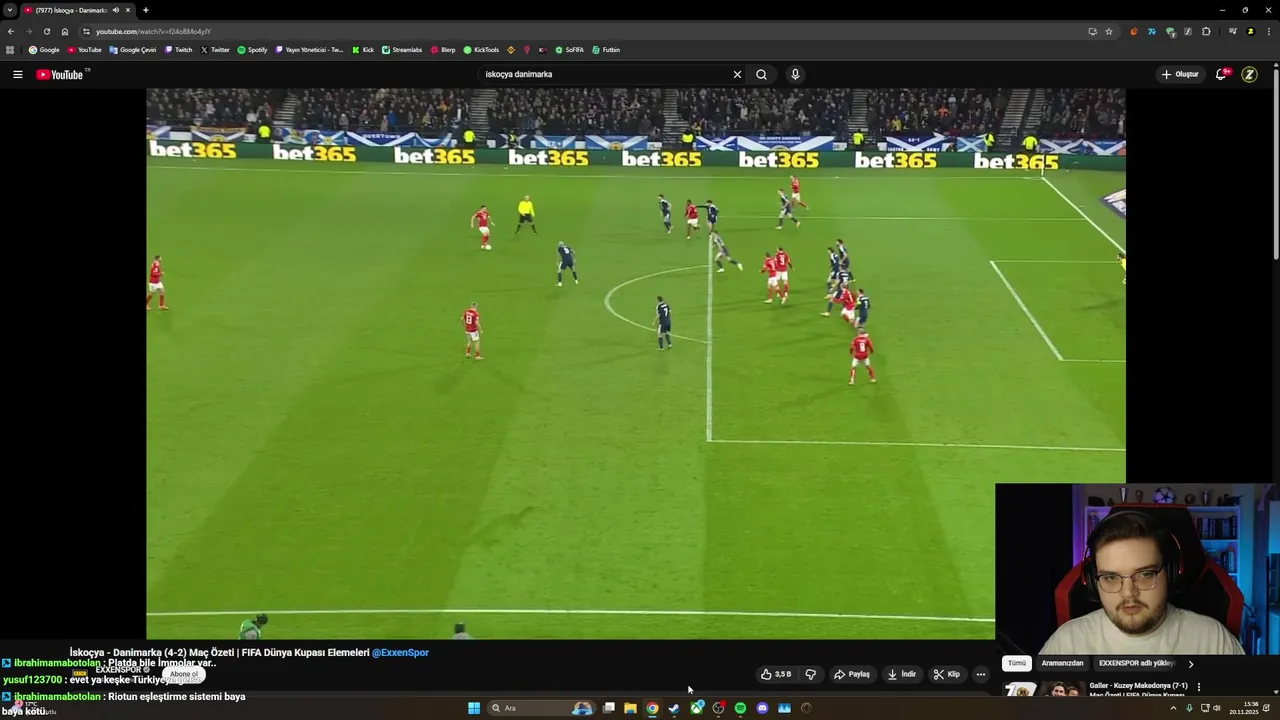1280x720 pixels.
Task: Open the browser extensions puzzle menu
Action: point(1206,31)
